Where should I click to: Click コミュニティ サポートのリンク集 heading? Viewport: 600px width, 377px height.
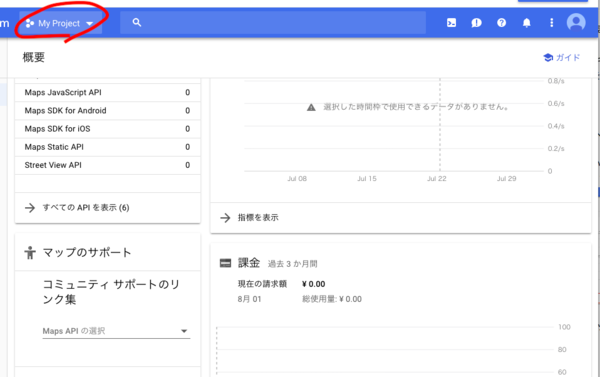(111, 292)
